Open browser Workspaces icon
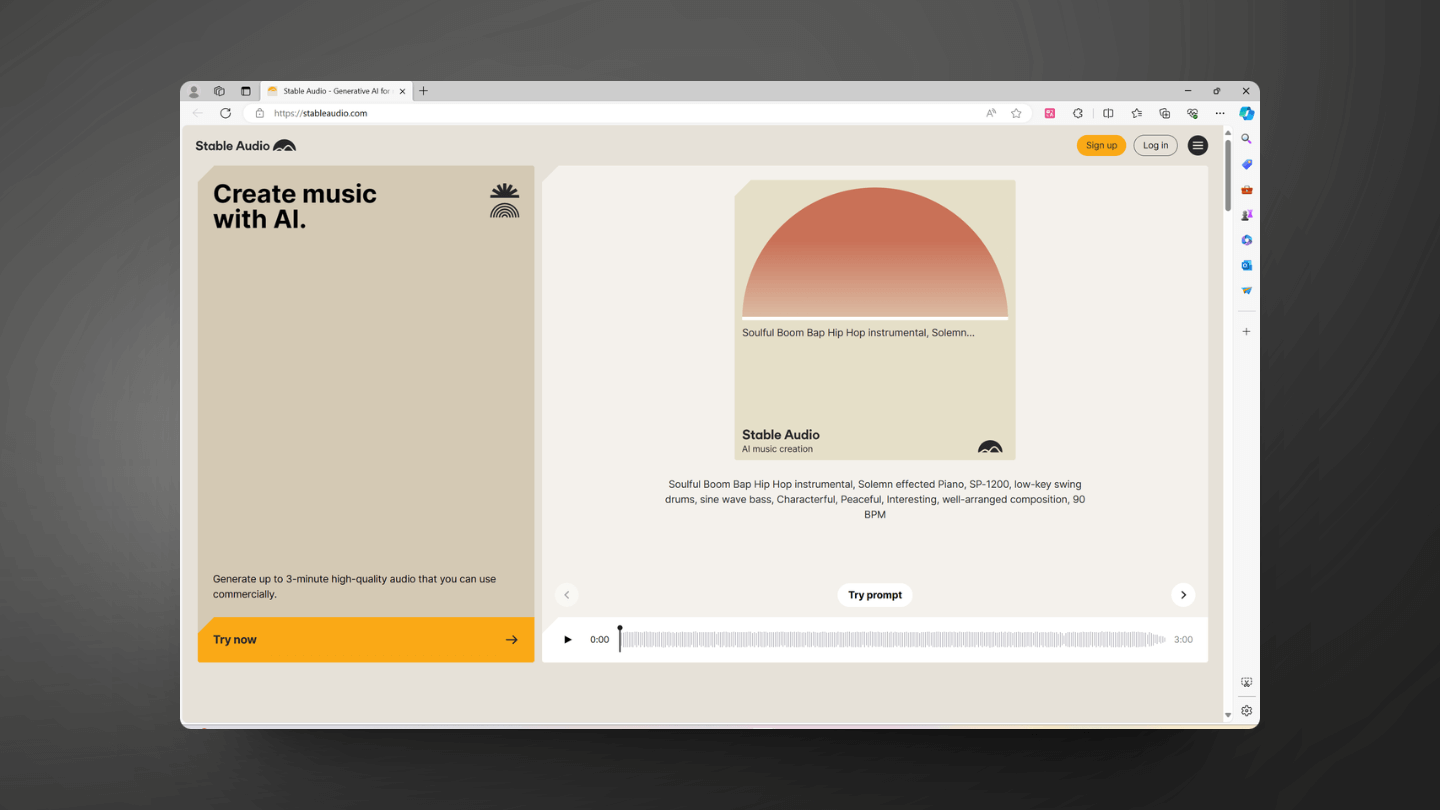The image size is (1440, 810). 219,91
